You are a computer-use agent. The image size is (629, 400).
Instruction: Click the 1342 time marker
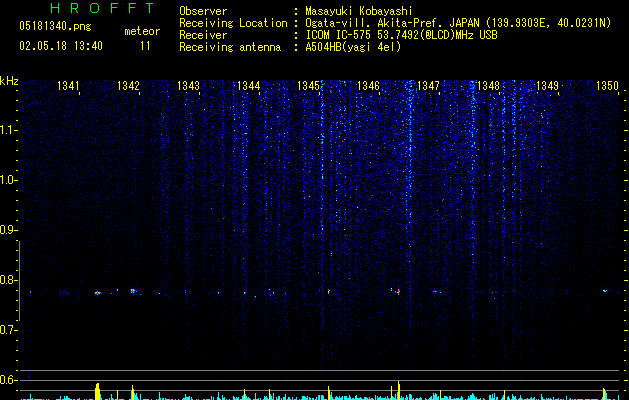coord(128,86)
